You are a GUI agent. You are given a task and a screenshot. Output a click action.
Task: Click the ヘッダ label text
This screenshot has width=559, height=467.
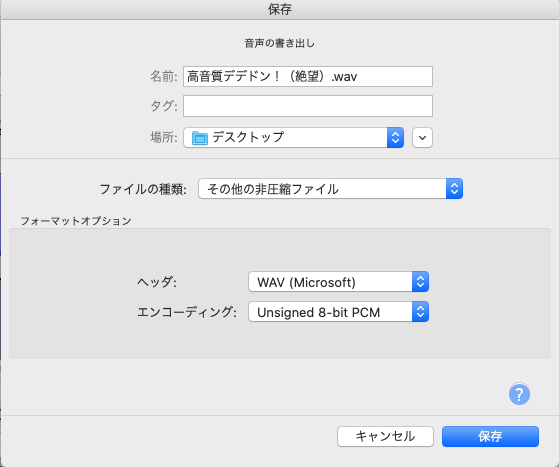pos(157,282)
